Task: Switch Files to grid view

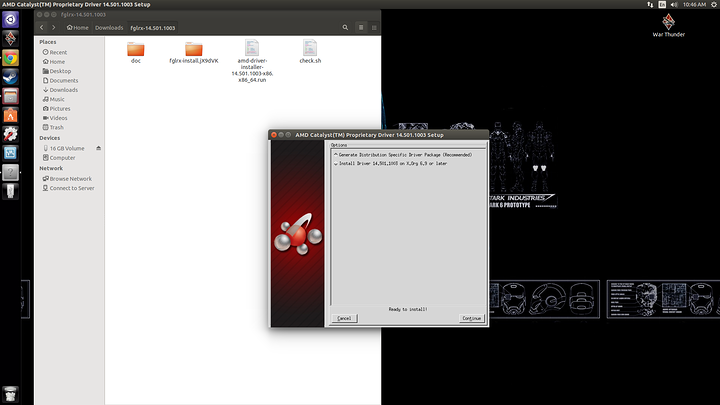Action: click(374, 28)
